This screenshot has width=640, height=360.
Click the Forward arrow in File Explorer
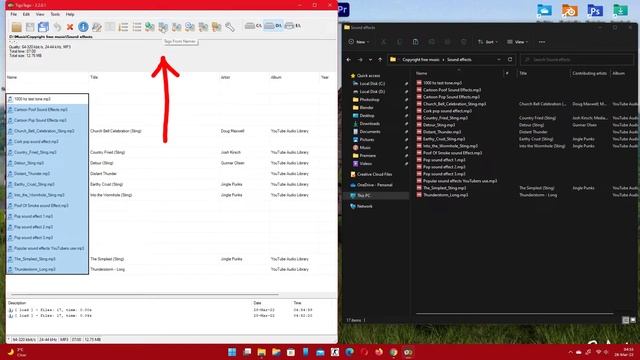pos(360,60)
